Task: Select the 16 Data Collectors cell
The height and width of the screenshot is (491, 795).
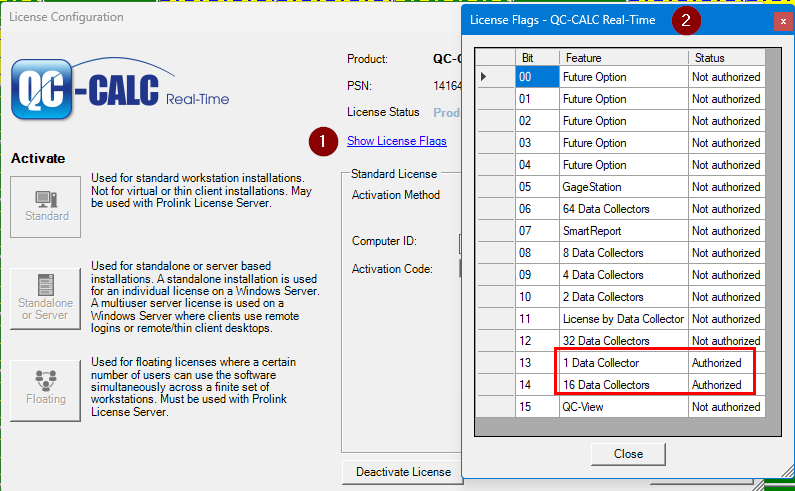Action: pos(624,384)
